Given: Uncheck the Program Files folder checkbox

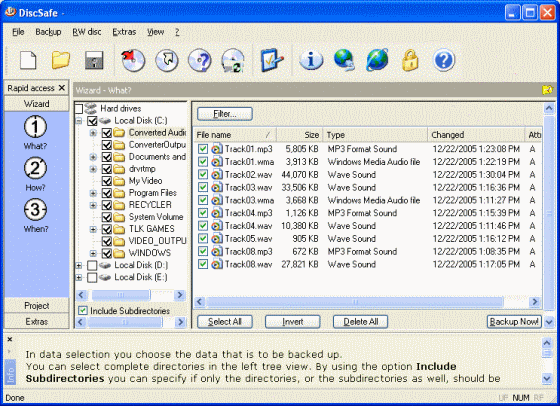Looking at the screenshot, I should 106,193.
